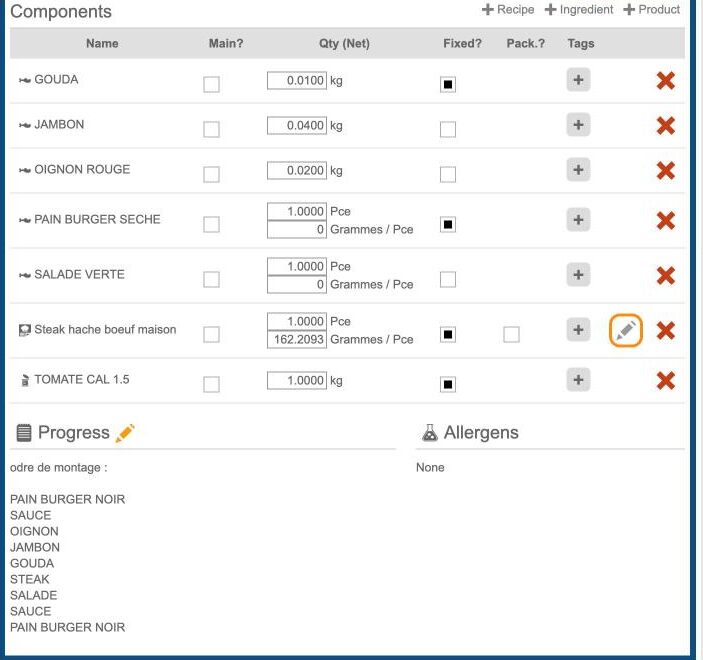Screen dimensions: 703x660
Task: Remove the PAIN BURGER SECHE component
Action: pyautogui.click(x=666, y=220)
